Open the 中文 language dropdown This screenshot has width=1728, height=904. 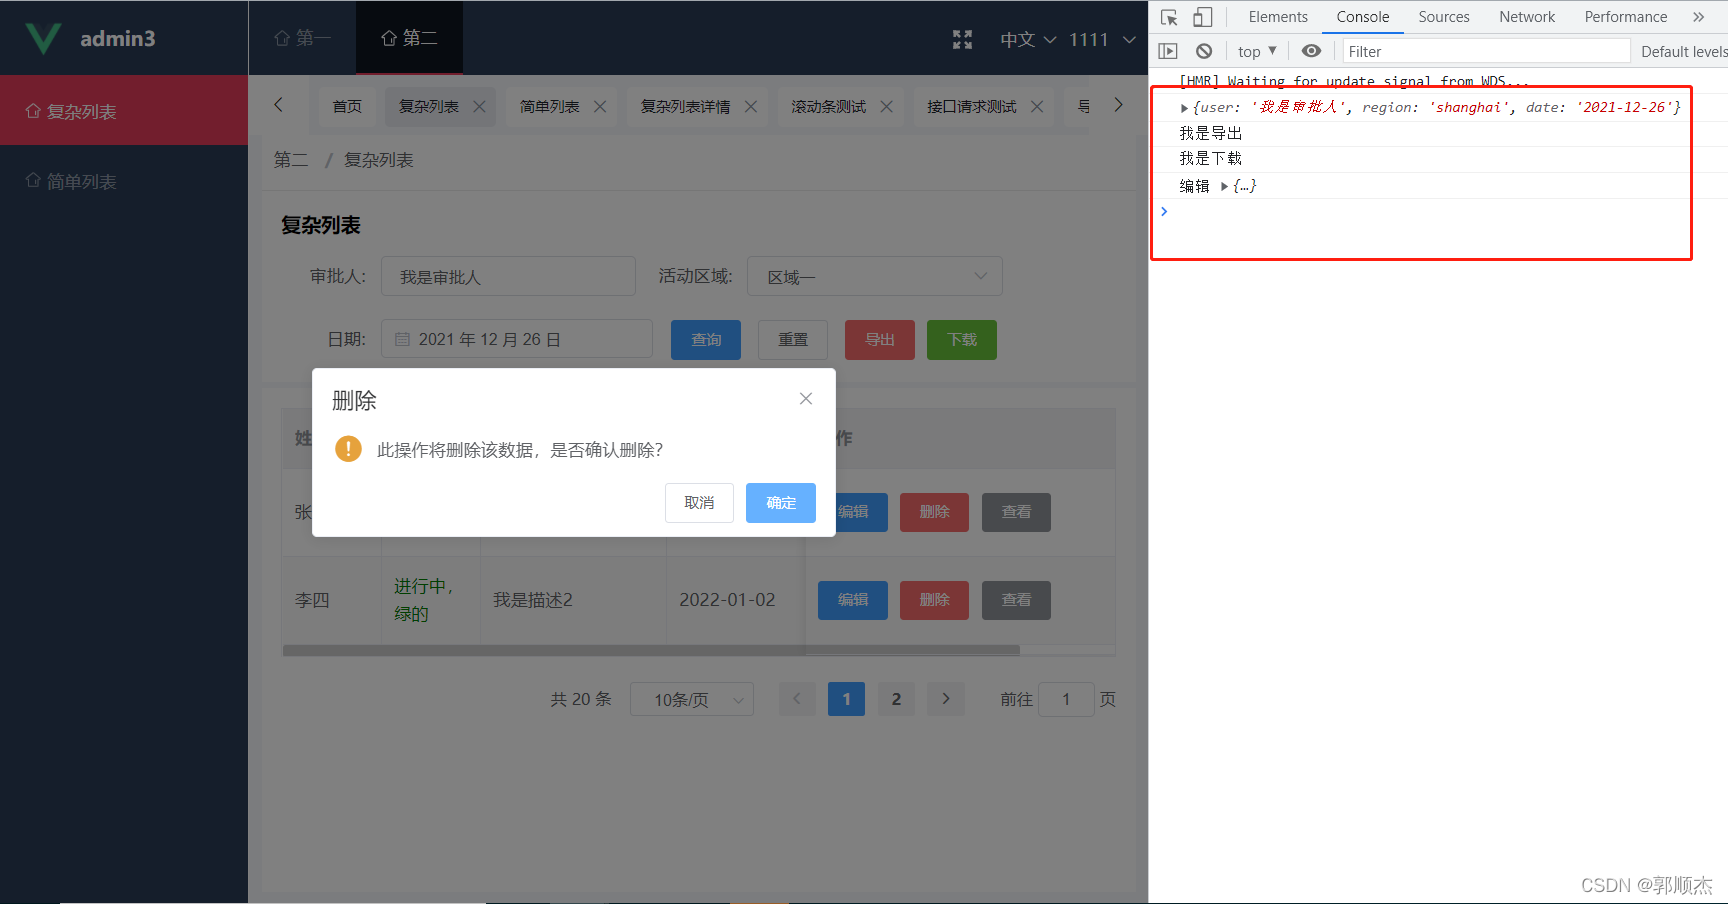pos(1028,39)
